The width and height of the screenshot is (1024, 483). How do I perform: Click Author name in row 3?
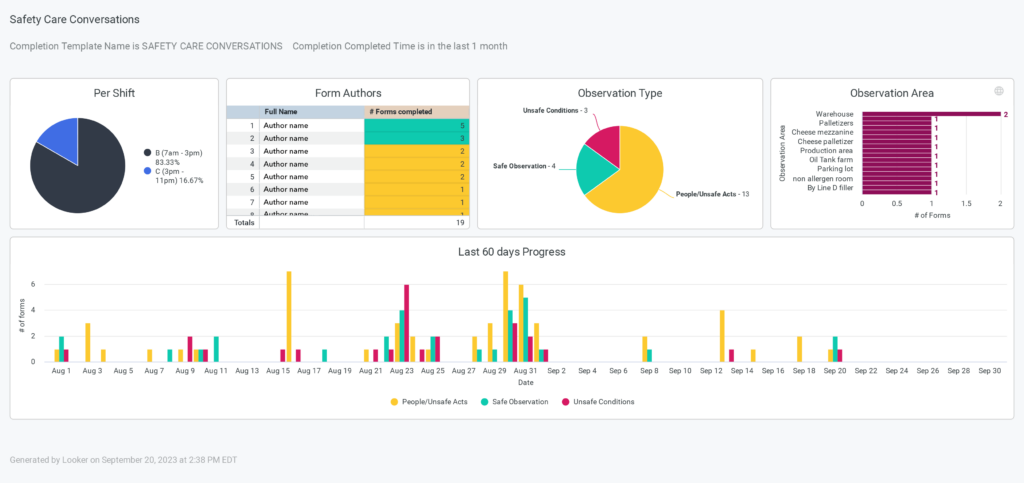point(285,151)
